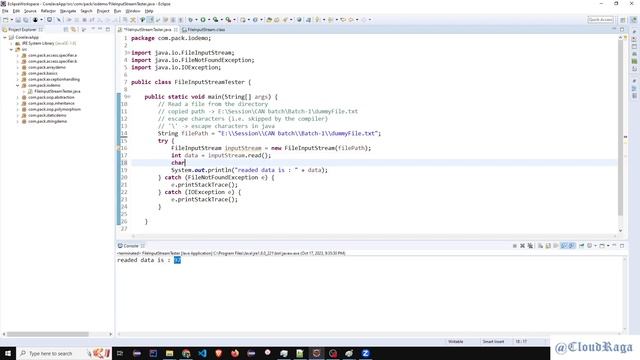Open the Help menu

[149, 11]
